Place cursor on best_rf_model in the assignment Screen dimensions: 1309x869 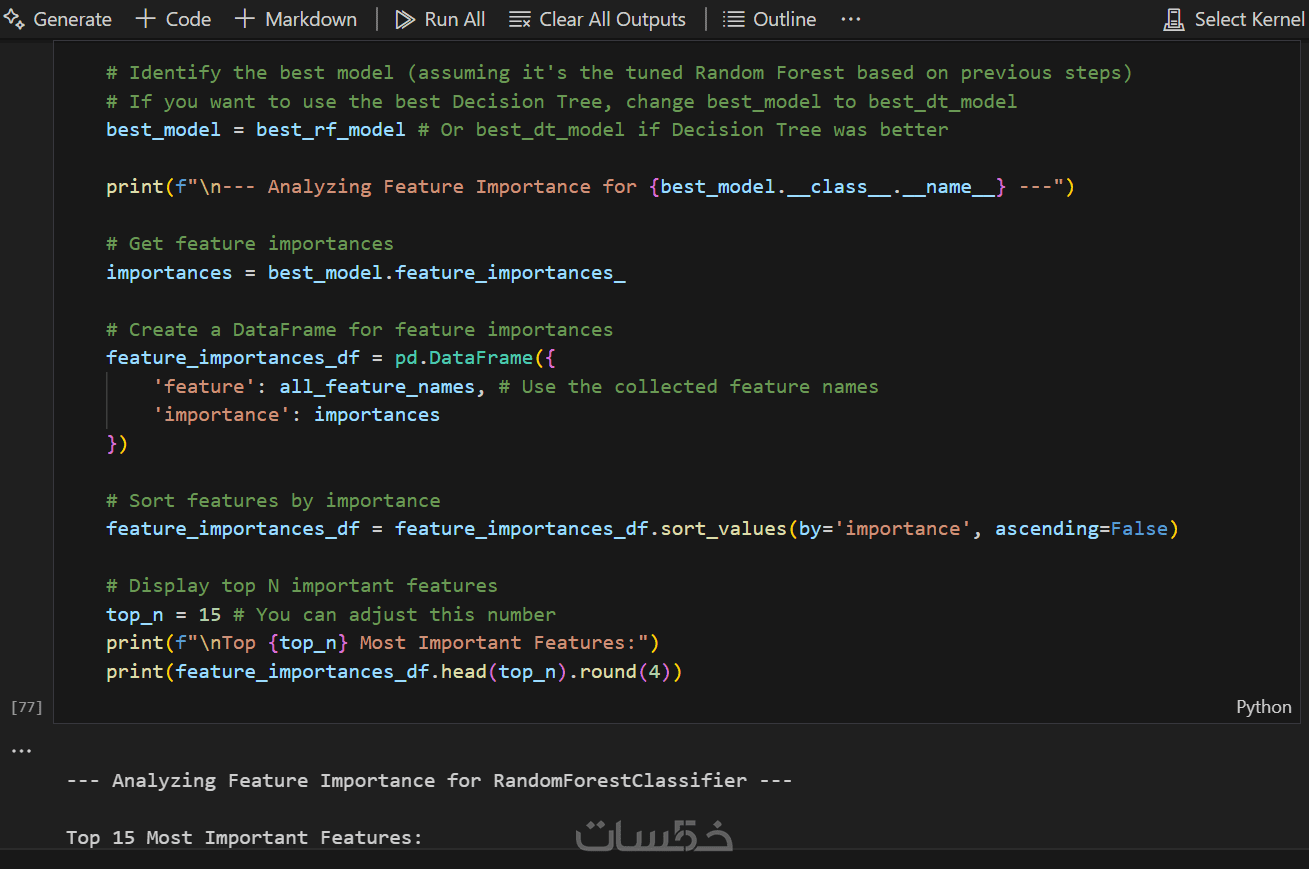(x=330, y=130)
